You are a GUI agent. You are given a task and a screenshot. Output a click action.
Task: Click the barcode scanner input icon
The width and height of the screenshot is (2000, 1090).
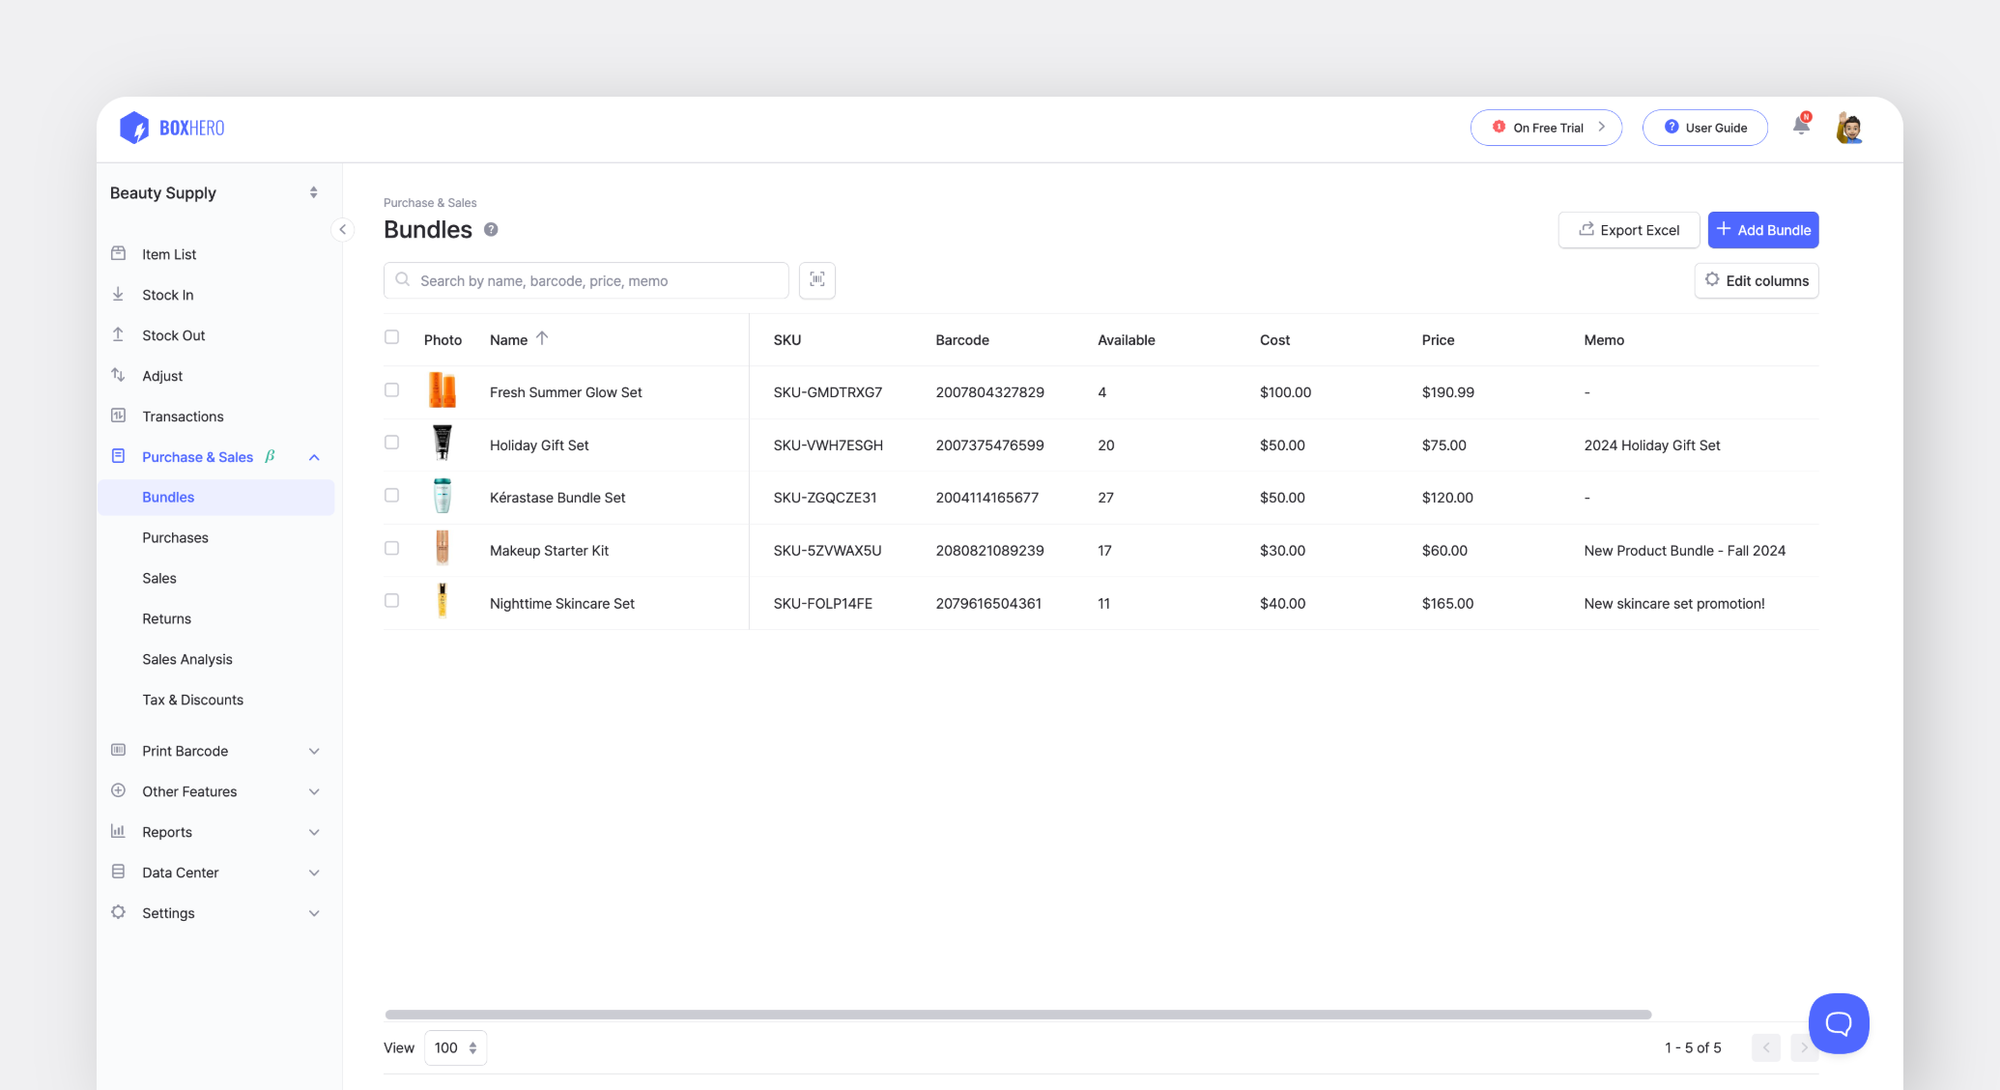click(816, 279)
